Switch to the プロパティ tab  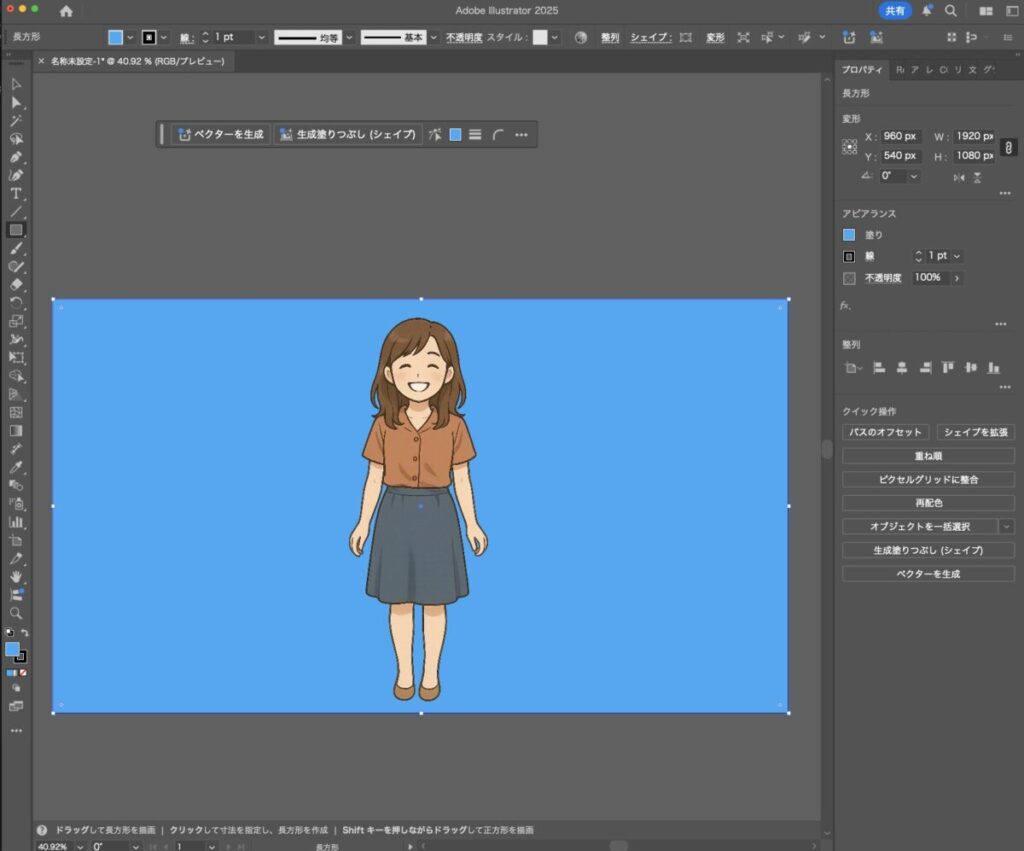pyautogui.click(x=861, y=70)
